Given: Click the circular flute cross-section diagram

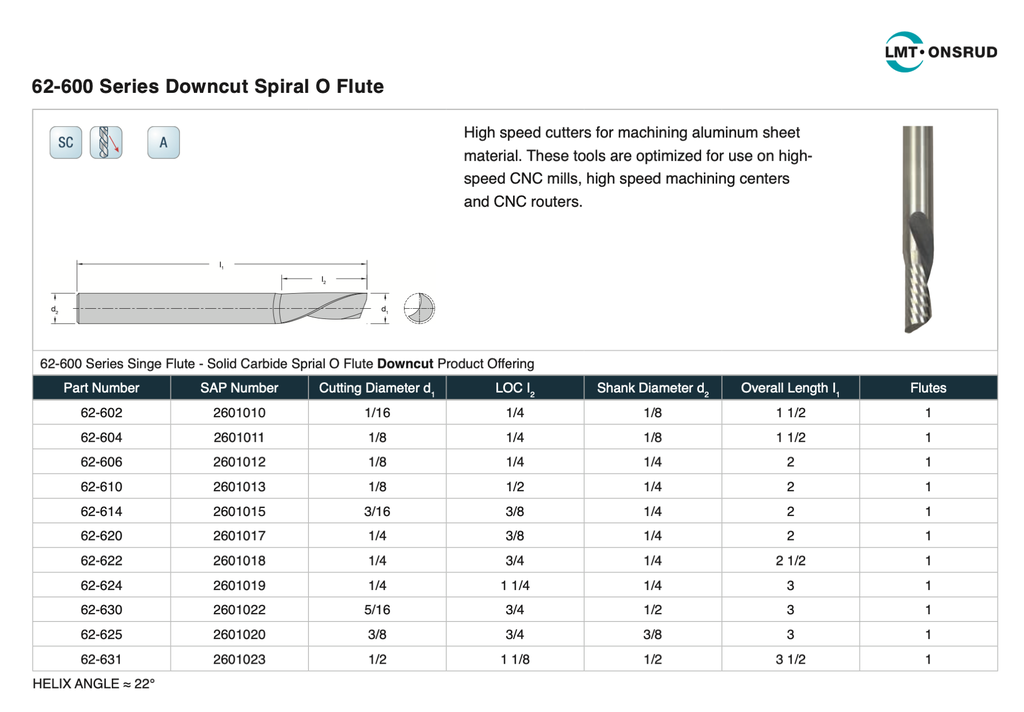Looking at the screenshot, I should pyautogui.click(x=420, y=309).
